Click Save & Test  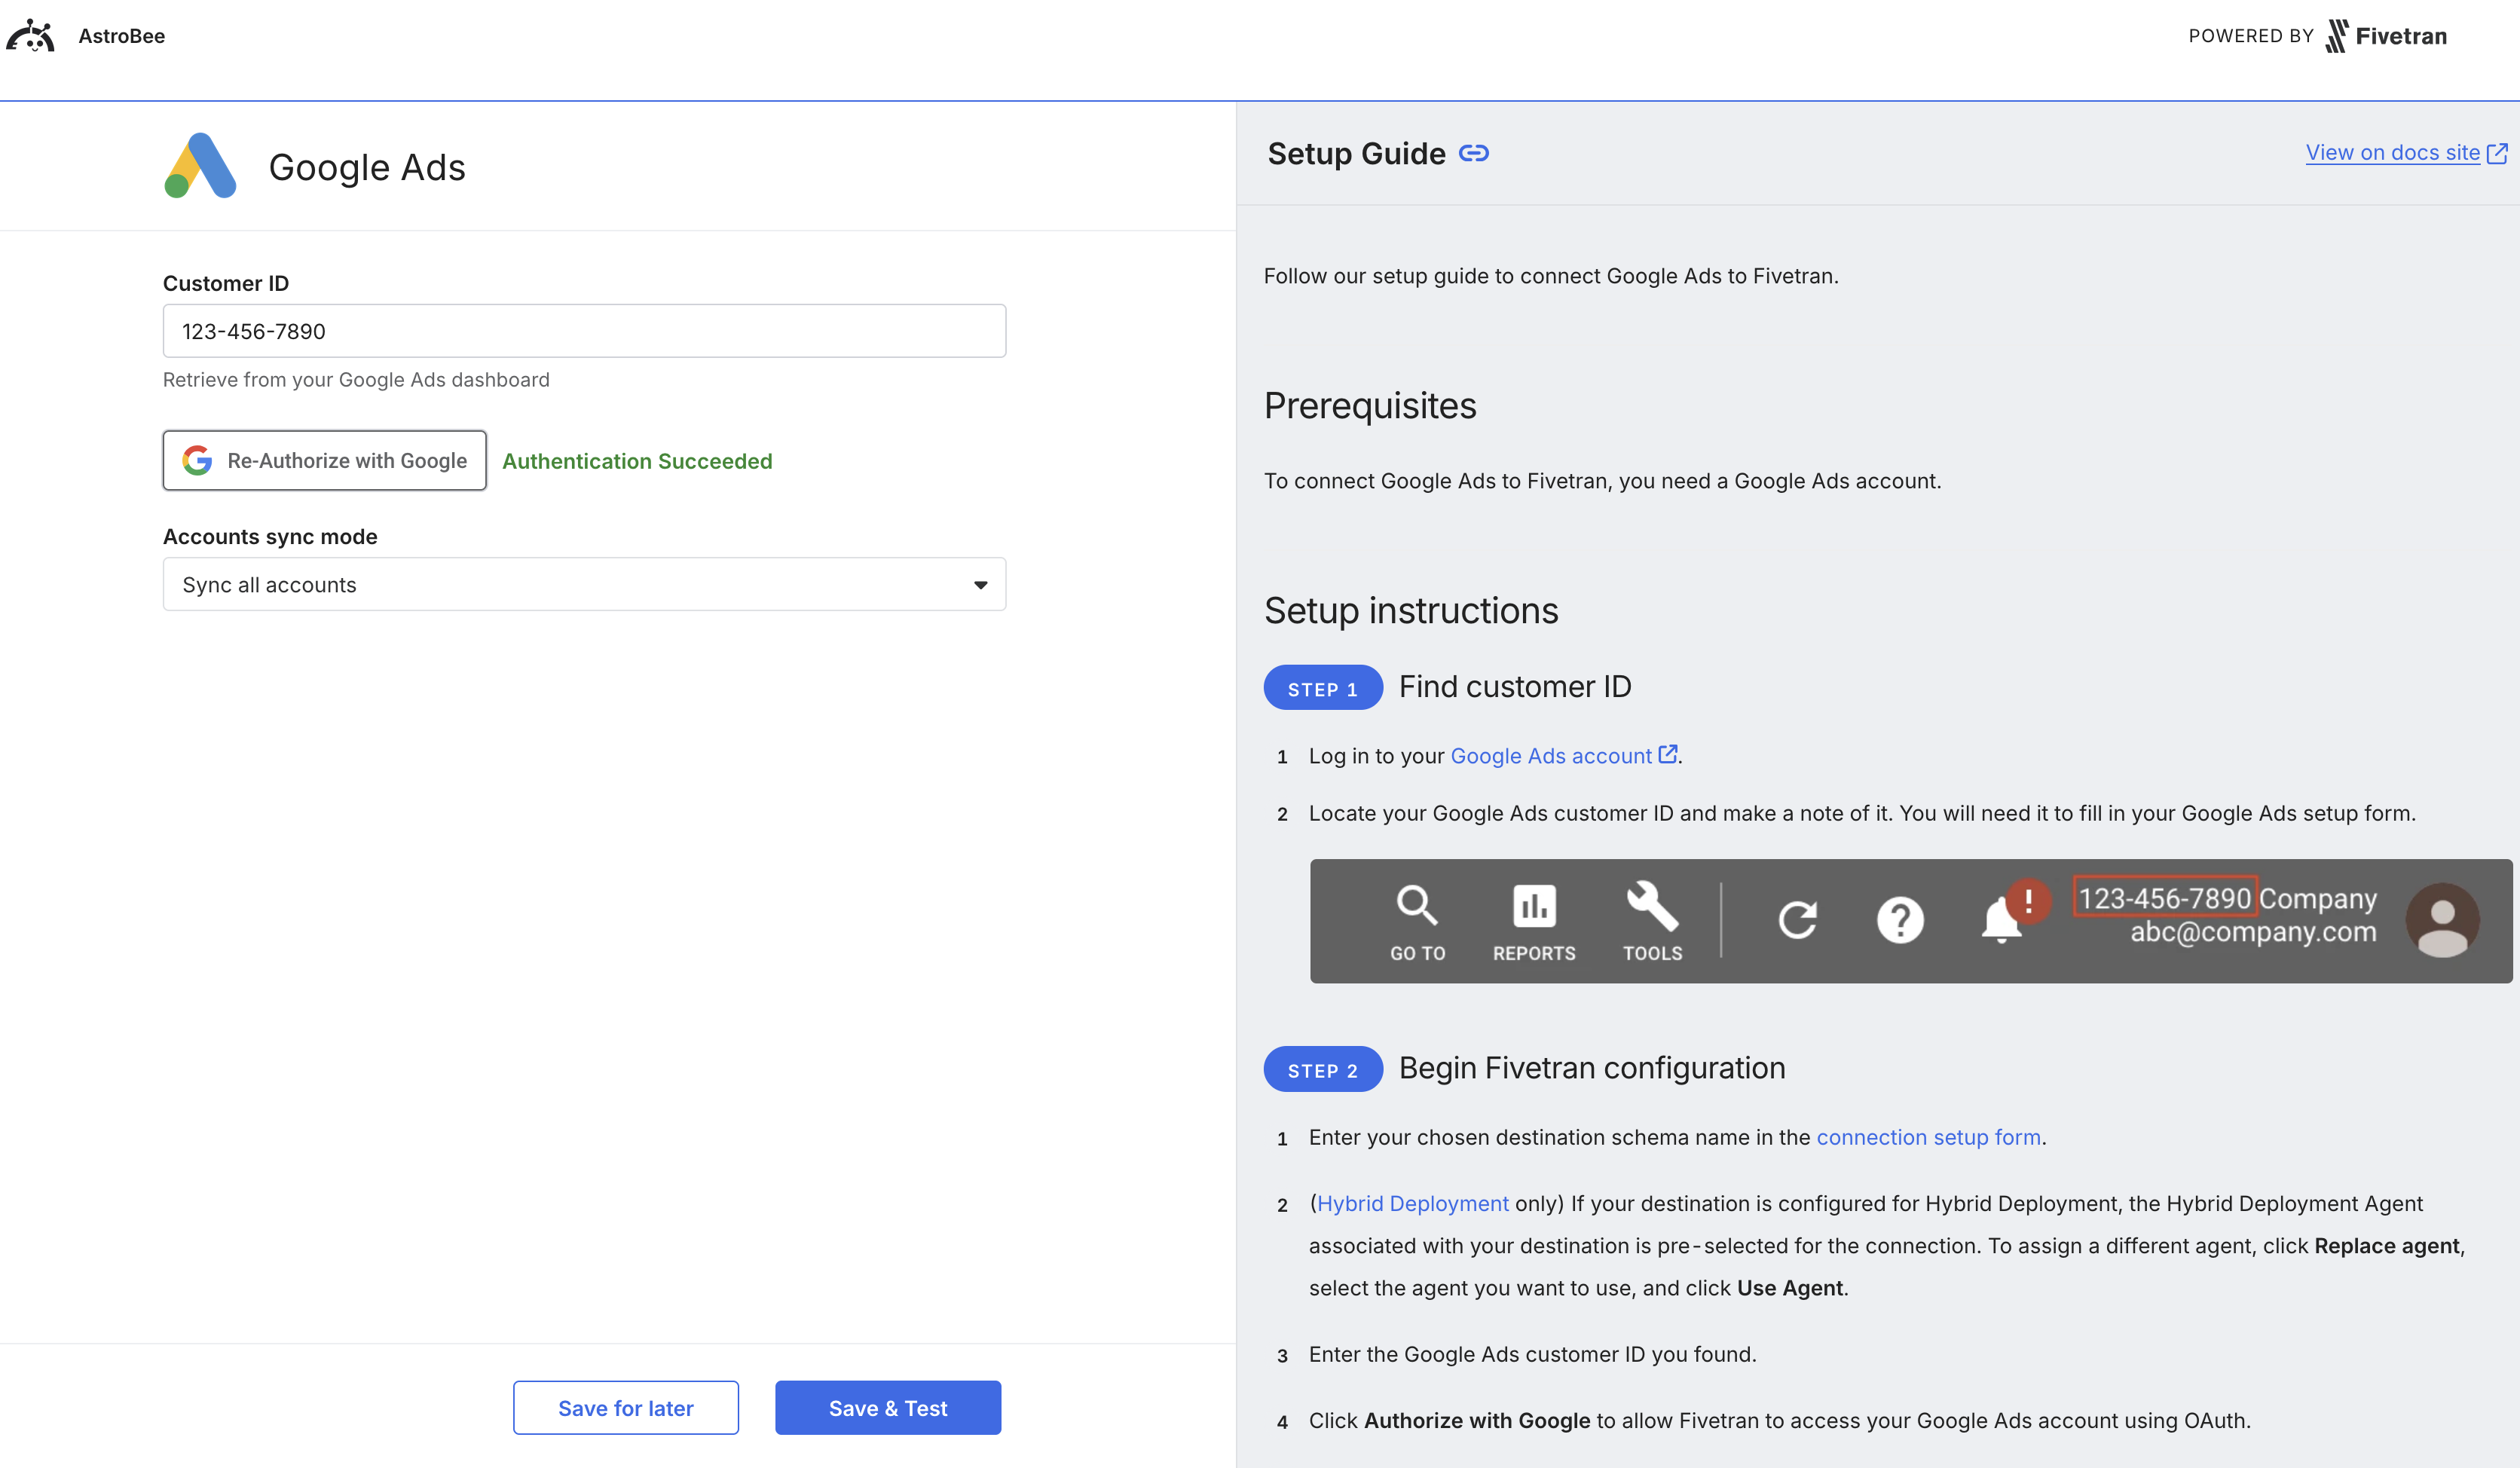tap(887, 1407)
